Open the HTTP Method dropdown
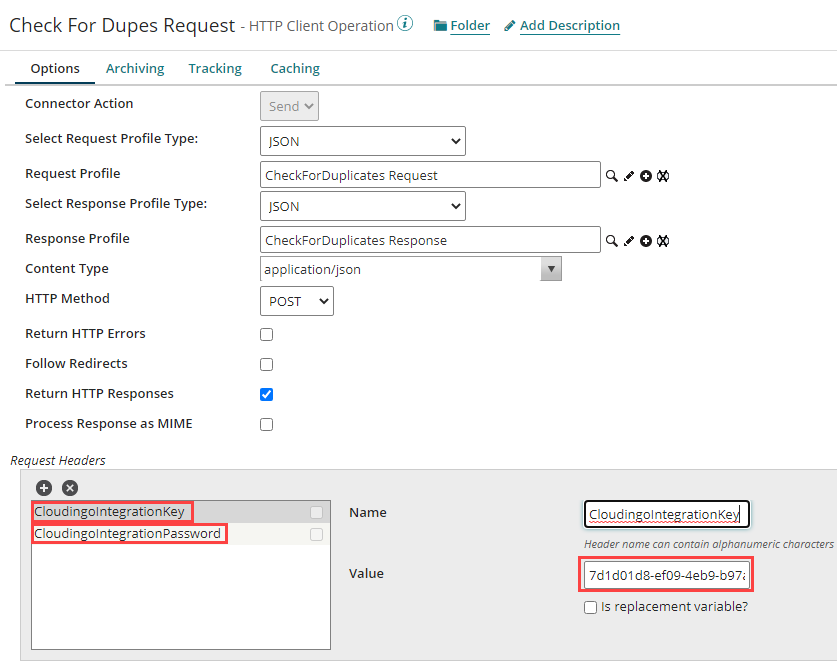 click(x=296, y=301)
